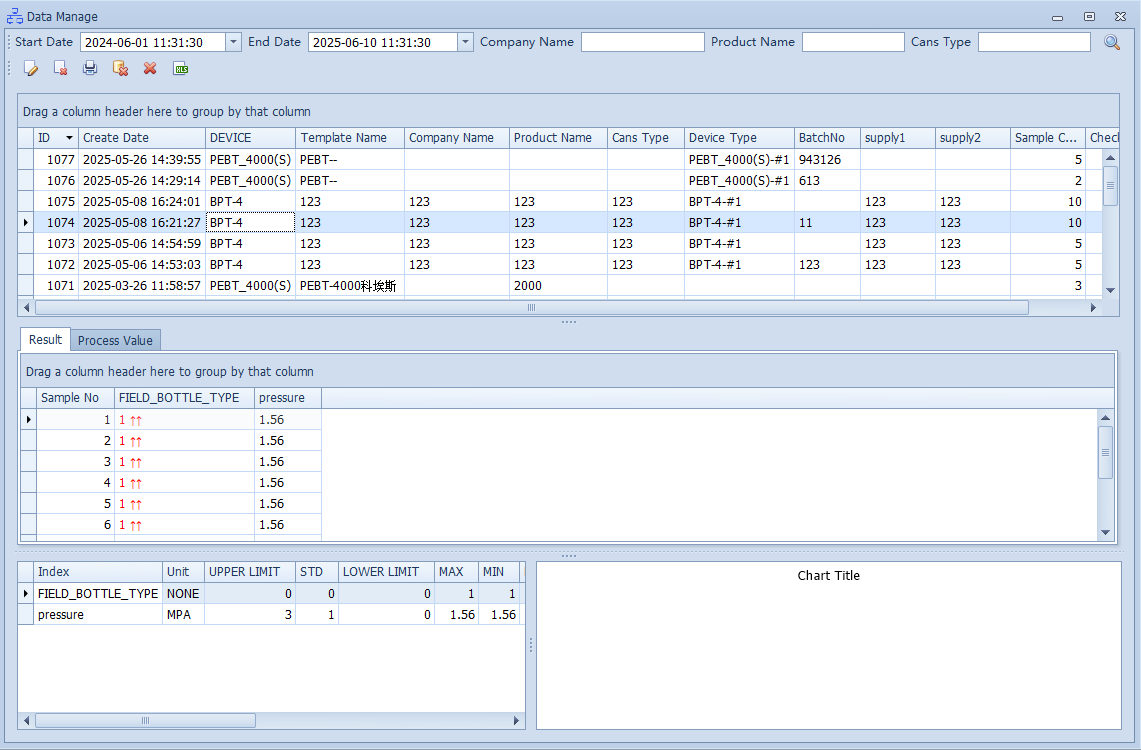
Task: Click the LOWER LIMIT column header
Action: (386, 572)
